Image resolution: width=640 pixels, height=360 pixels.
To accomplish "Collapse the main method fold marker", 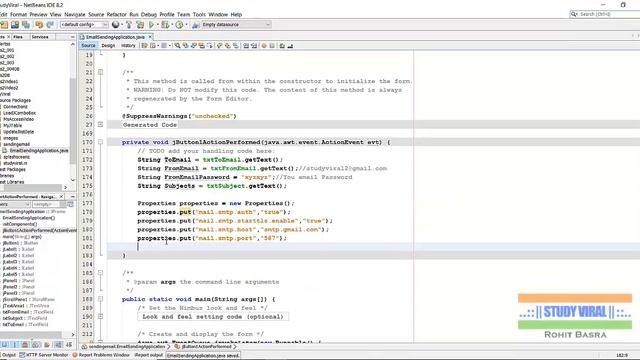I will click(100, 299).
